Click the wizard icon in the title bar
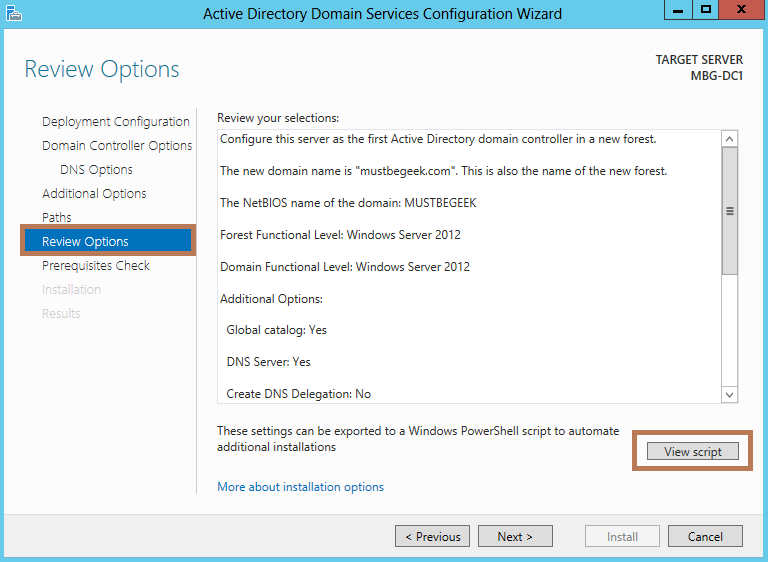Image resolution: width=768 pixels, height=562 pixels. click(14, 13)
